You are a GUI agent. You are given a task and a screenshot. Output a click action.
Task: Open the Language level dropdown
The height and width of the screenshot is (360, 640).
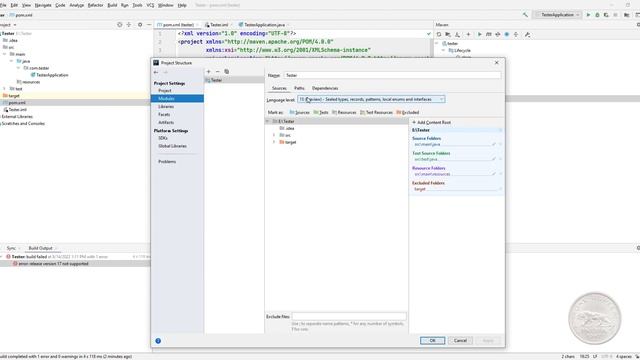371,100
